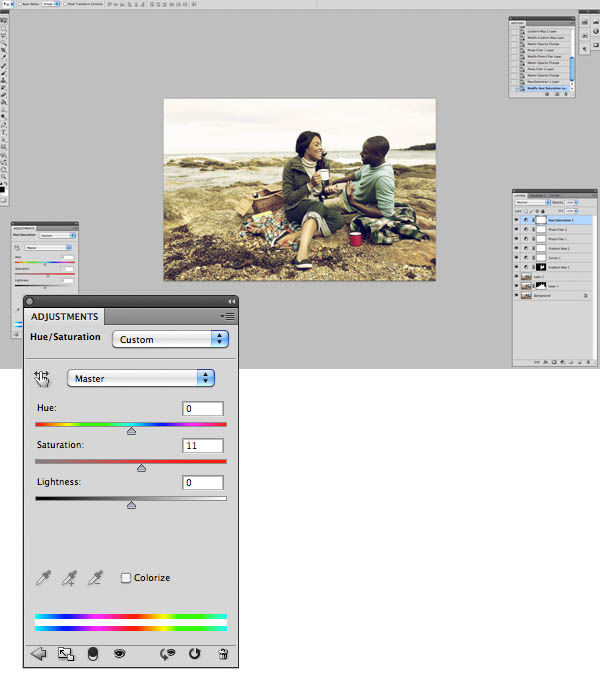Viewport: 600px width, 692px height.
Task: Select the subtract-from-sample eyedropper
Action: pos(95,577)
